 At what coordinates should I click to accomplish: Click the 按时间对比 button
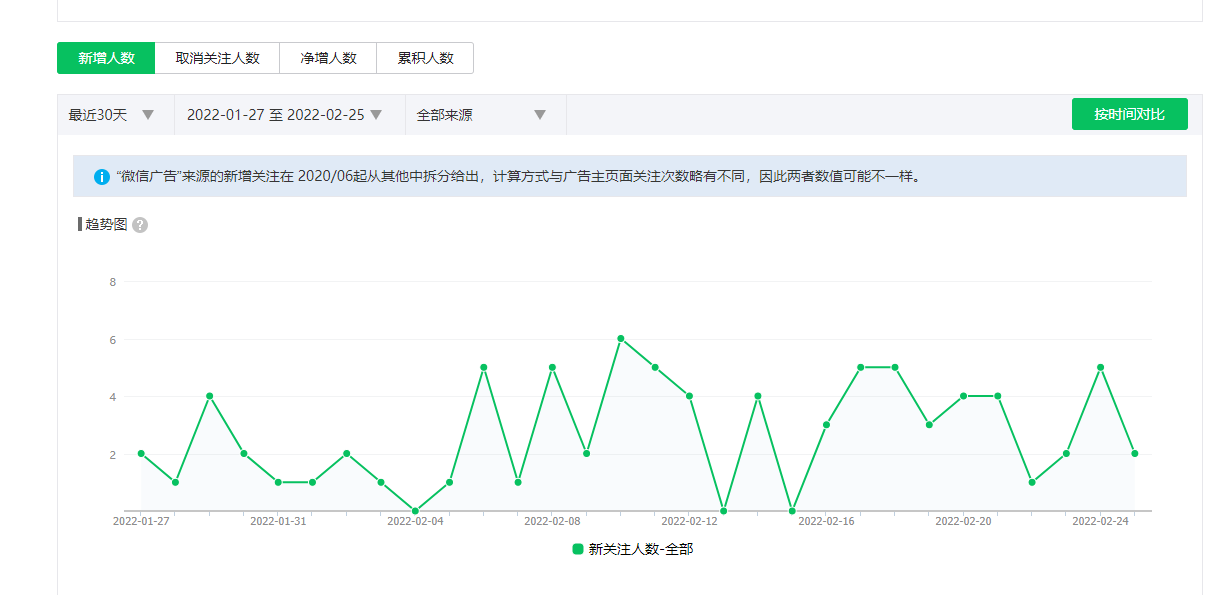(1129, 114)
